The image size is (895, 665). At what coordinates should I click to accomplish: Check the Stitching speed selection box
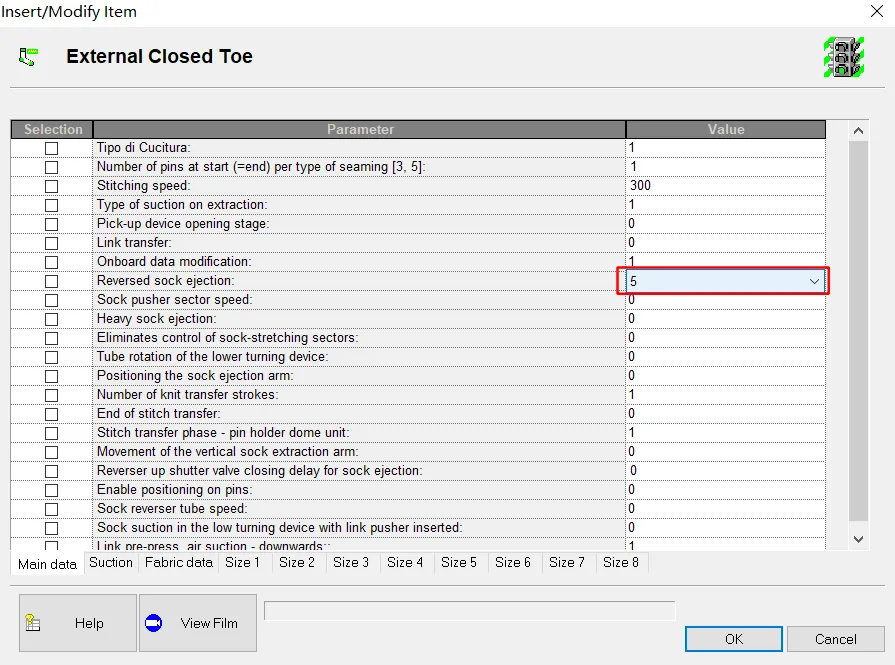click(51, 186)
